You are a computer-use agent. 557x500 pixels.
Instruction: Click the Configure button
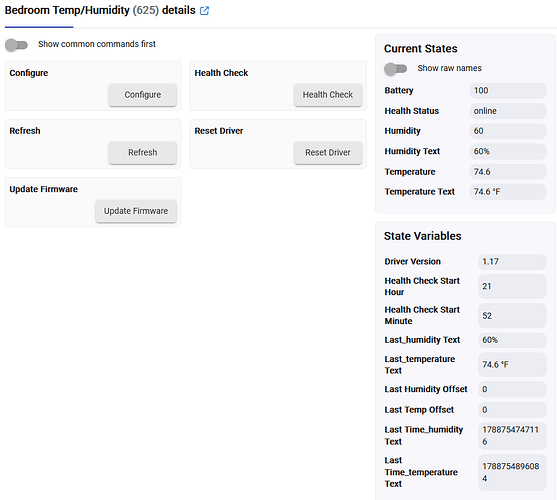tap(142, 95)
